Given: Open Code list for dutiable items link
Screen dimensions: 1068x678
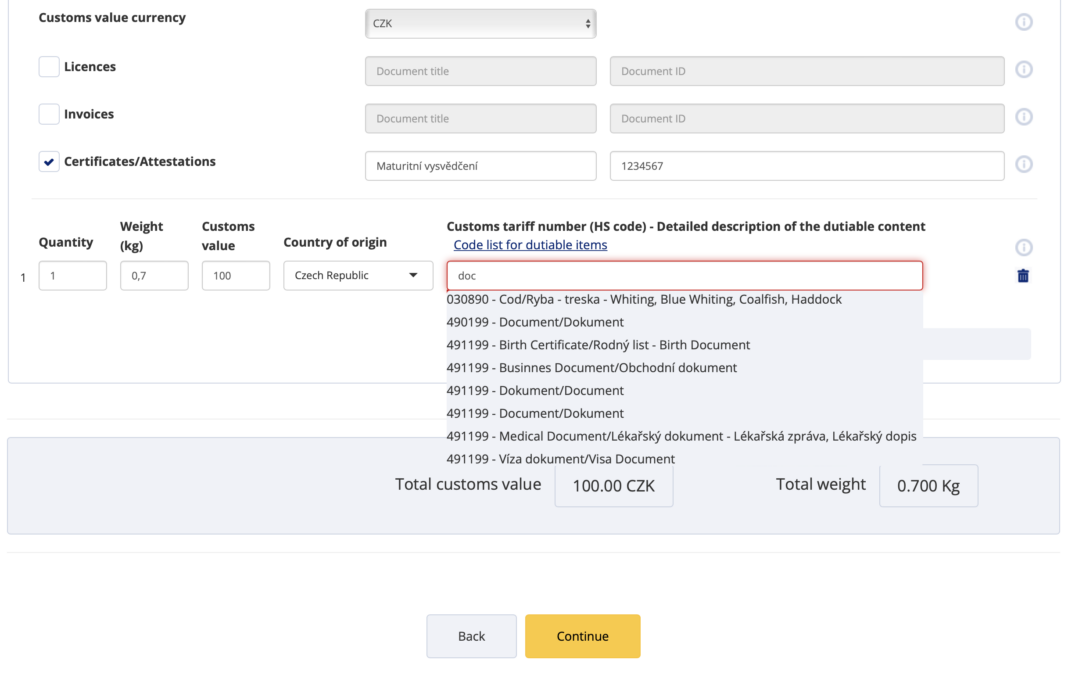Looking at the screenshot, I should pyautogui.click(x=530, y=245).
